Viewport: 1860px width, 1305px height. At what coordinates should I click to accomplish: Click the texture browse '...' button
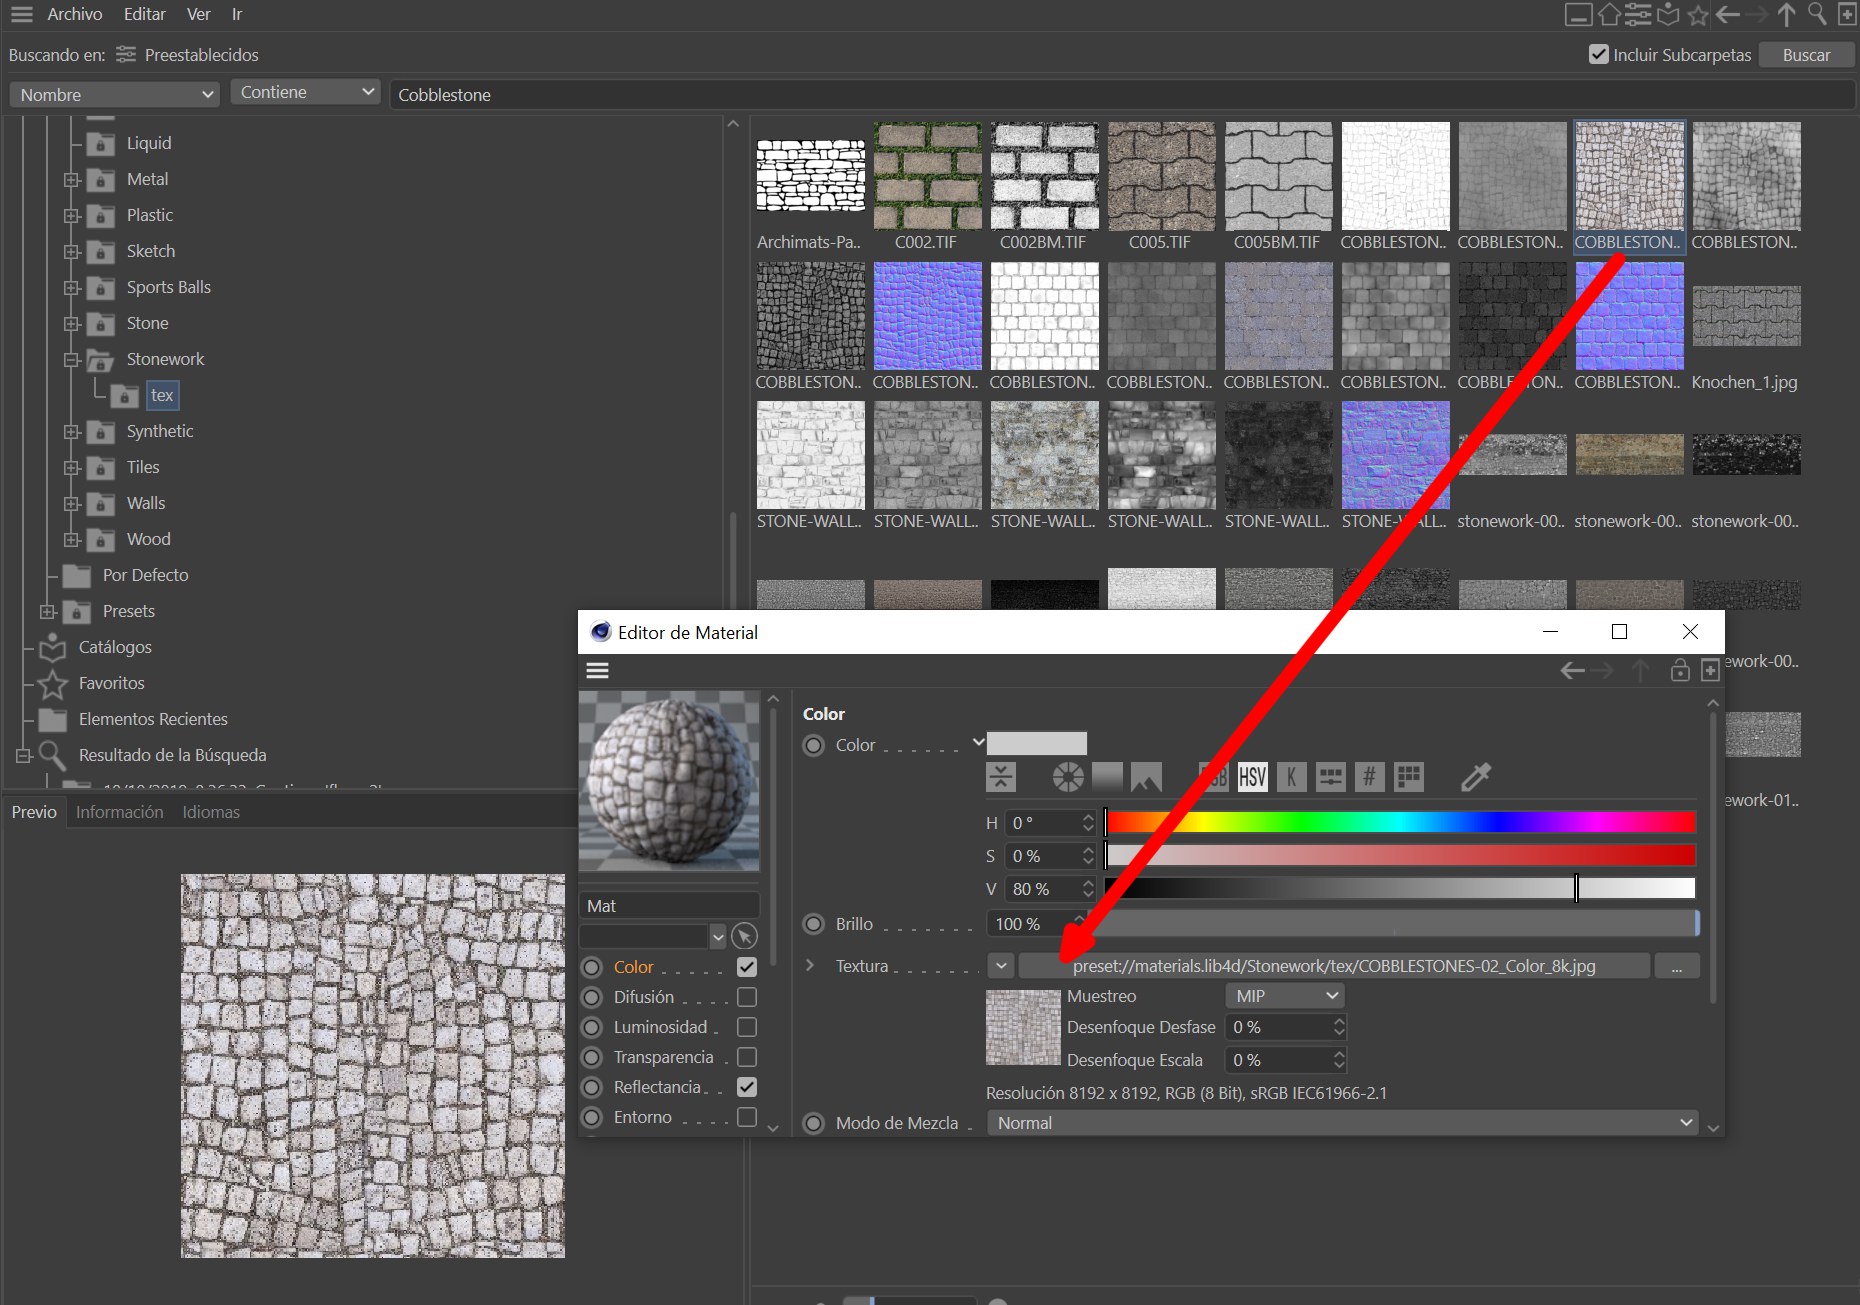tap(1676, 966)
